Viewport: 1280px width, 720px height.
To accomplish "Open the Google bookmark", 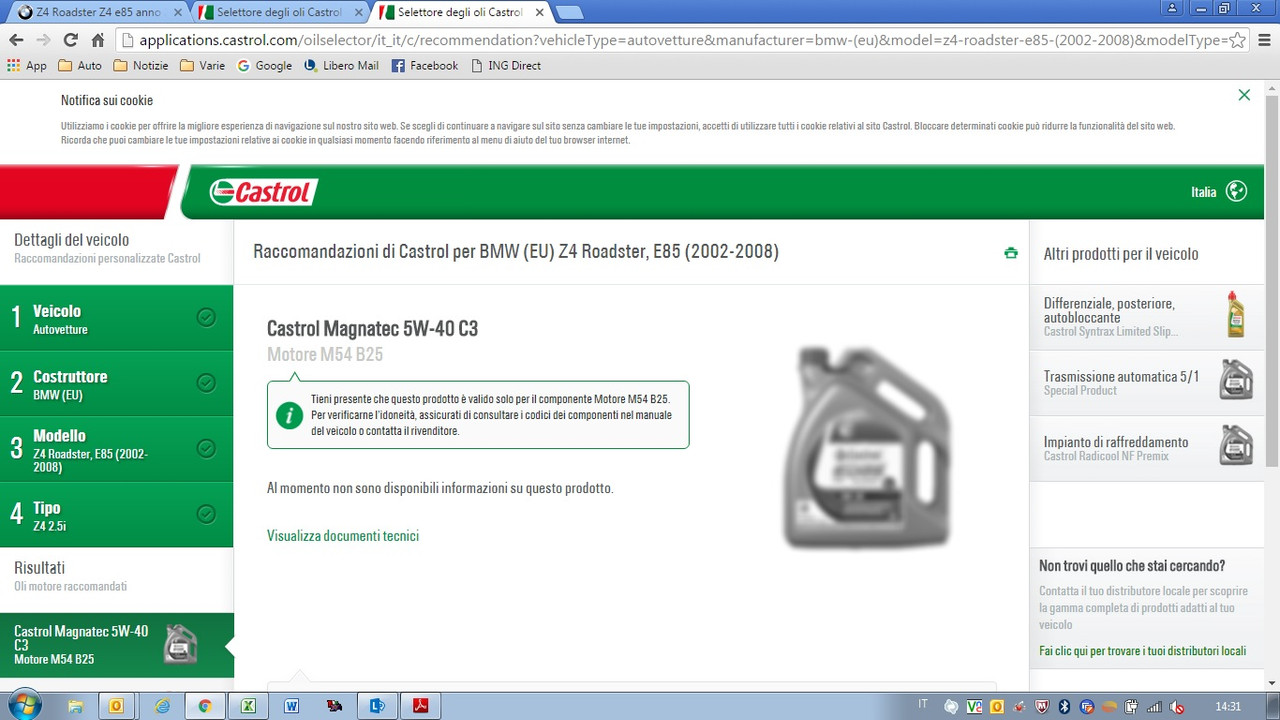I will [265, 66].
